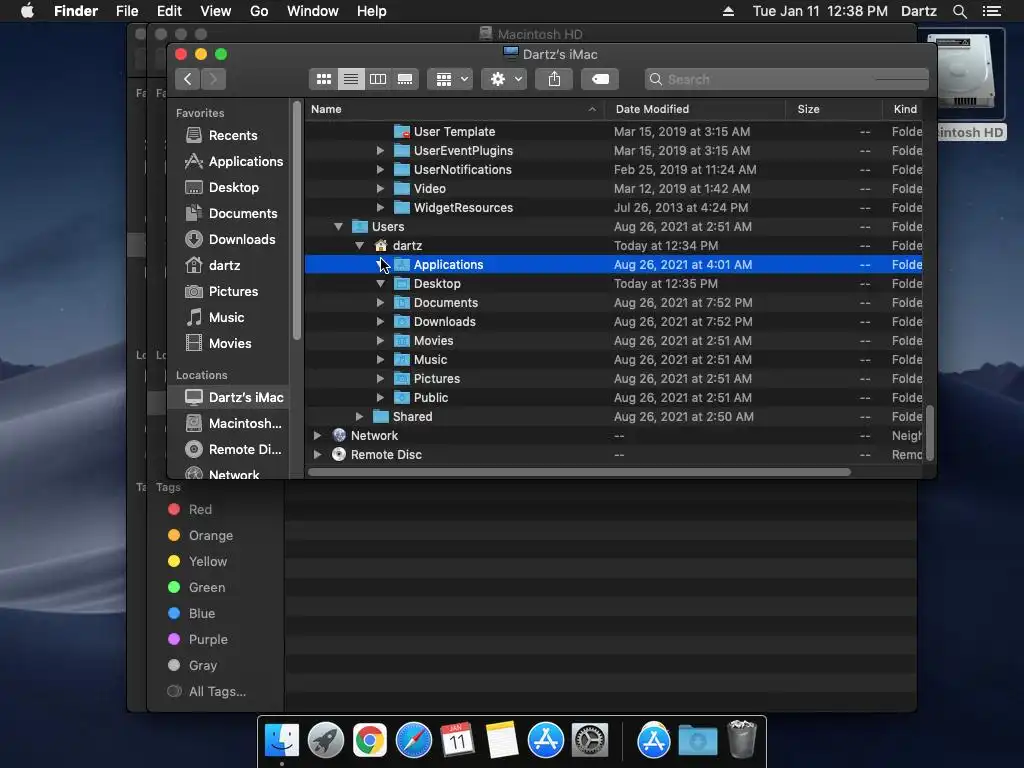This screenshot has height=768, width=1024.
Task: Launch Safari from the Dock
Action: [413, 741]
